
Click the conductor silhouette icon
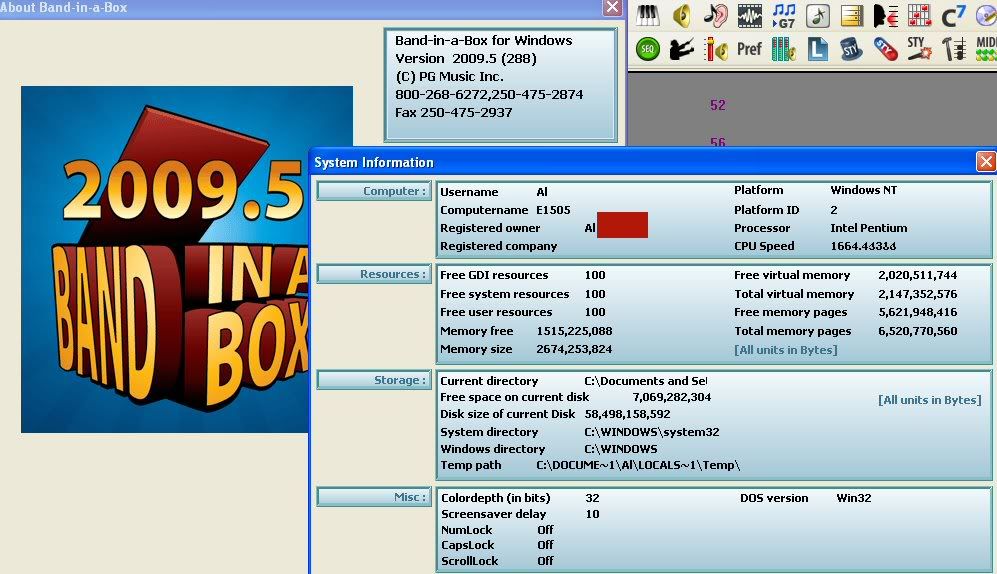[682, 49]
